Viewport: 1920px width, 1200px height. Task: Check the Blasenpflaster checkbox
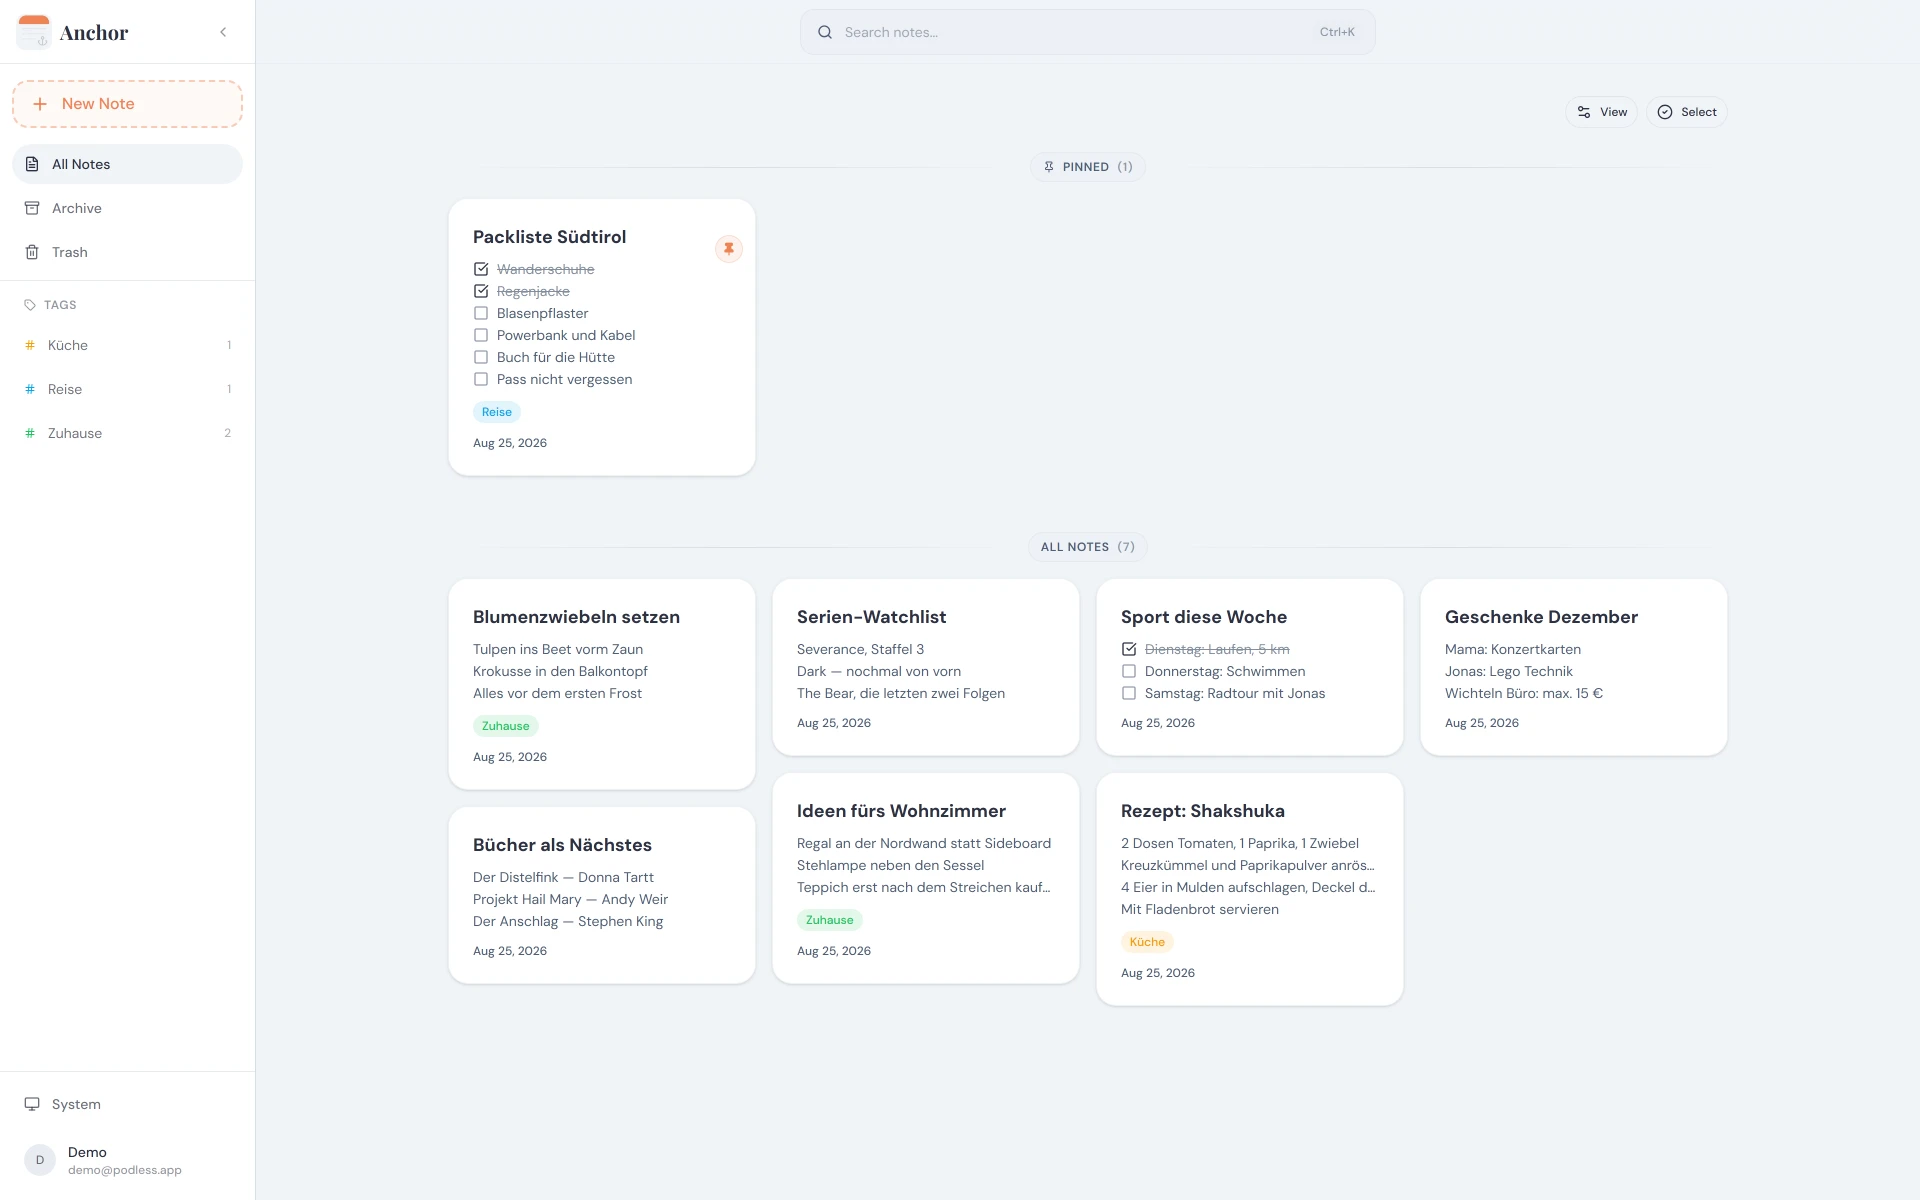click(481, 313)
